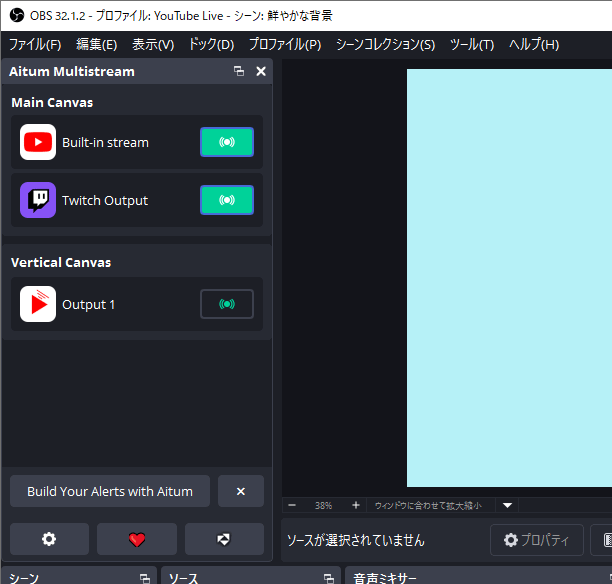This screenshot has height=584, width=612.
Task: Open the ファイル(F) menu
Action: coord(35,45)
